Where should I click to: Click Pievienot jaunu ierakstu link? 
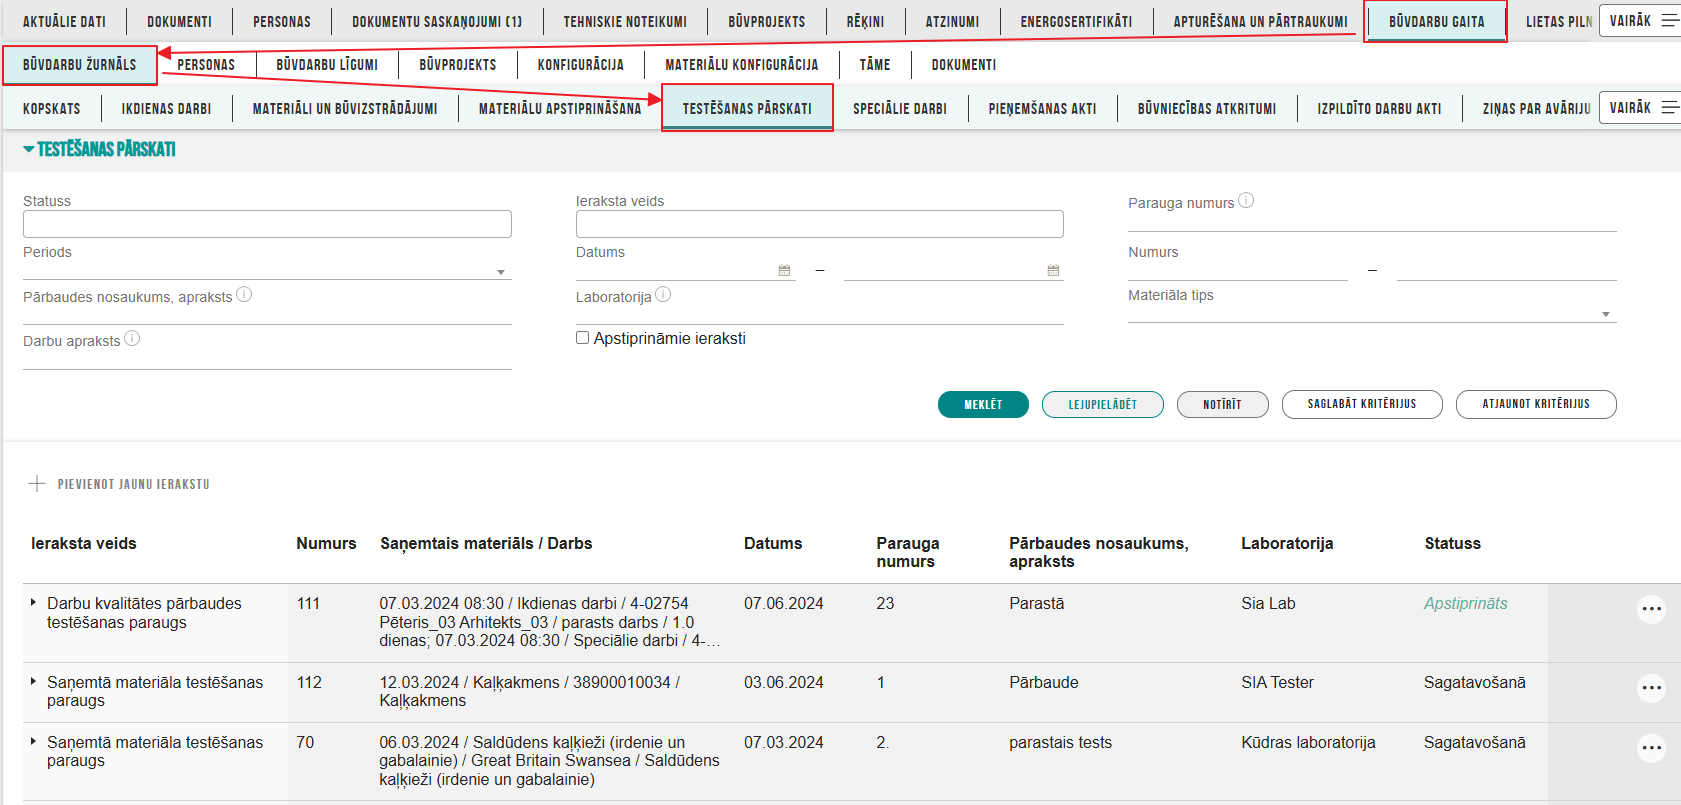click(x=134, y=484)
